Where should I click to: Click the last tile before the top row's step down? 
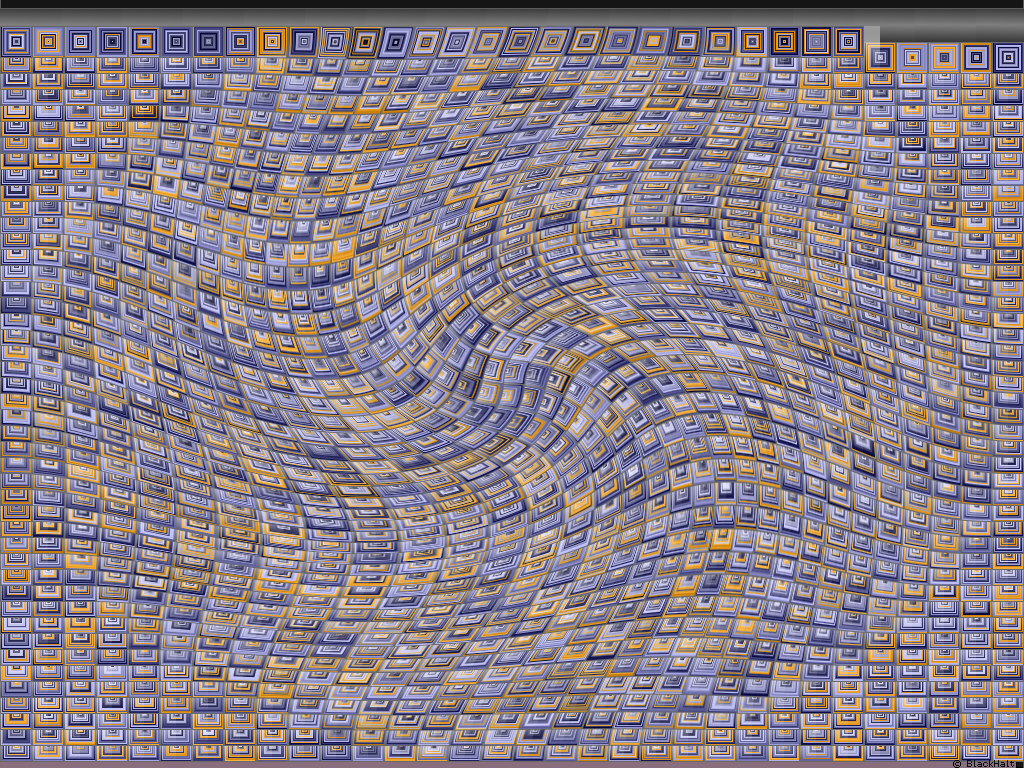[848, 41]
